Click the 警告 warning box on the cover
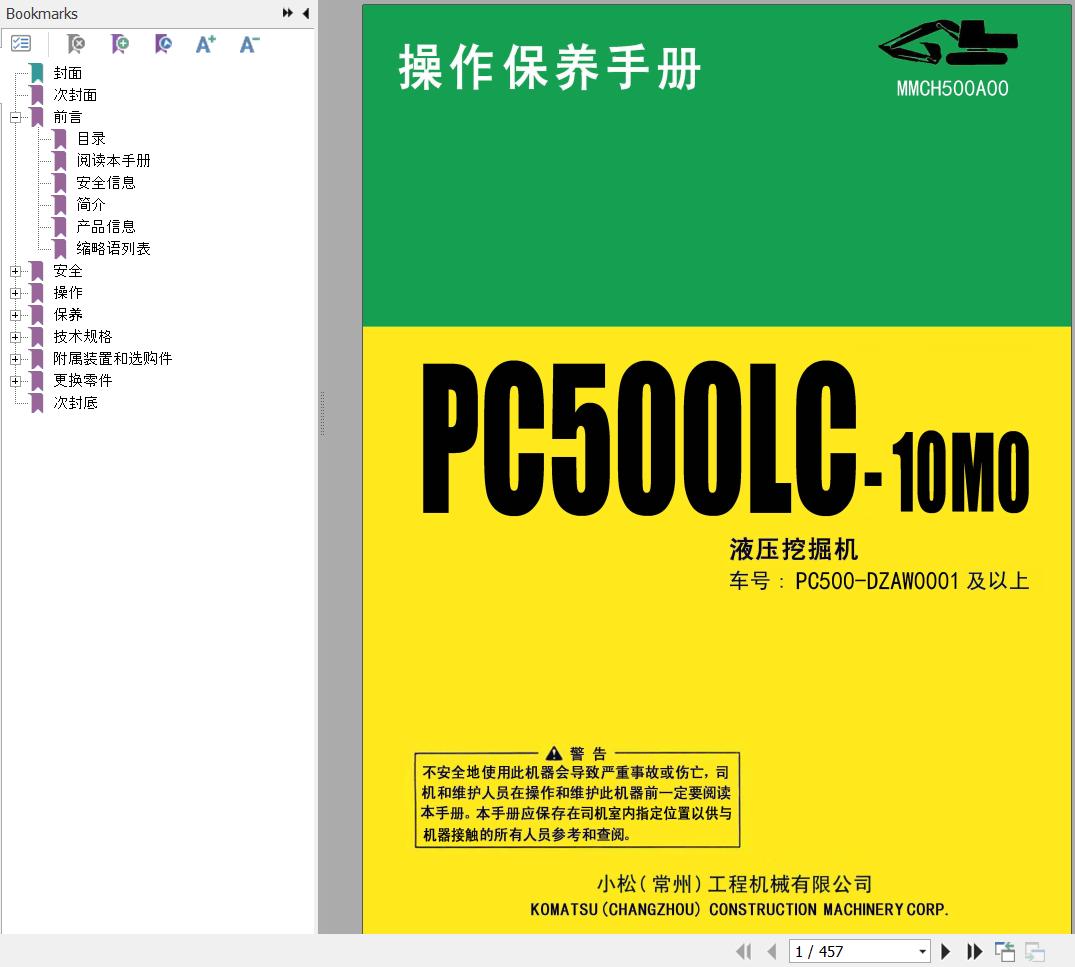This screenshot has height=967, width=1075. pos(577,798)
